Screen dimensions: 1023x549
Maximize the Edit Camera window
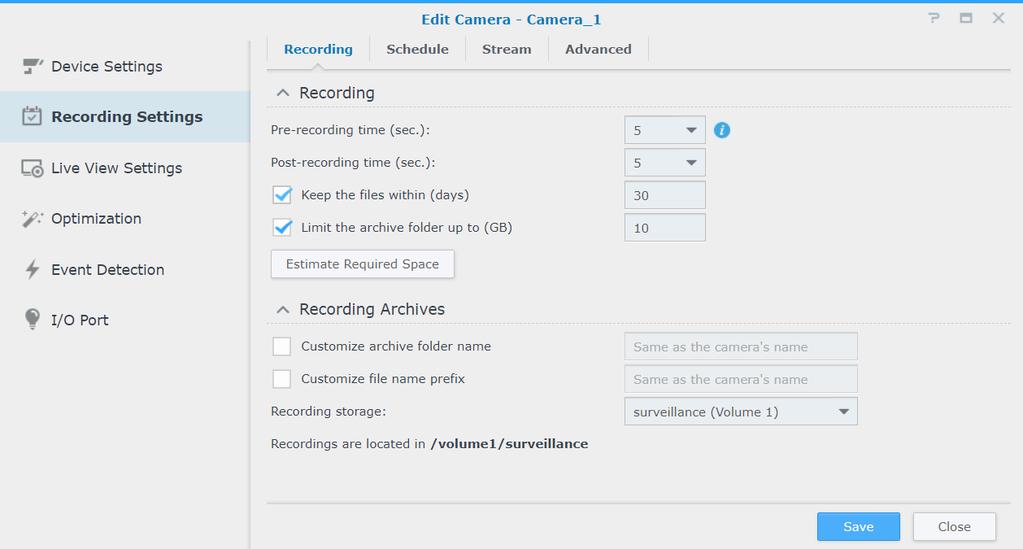click(x=966, y=18)
